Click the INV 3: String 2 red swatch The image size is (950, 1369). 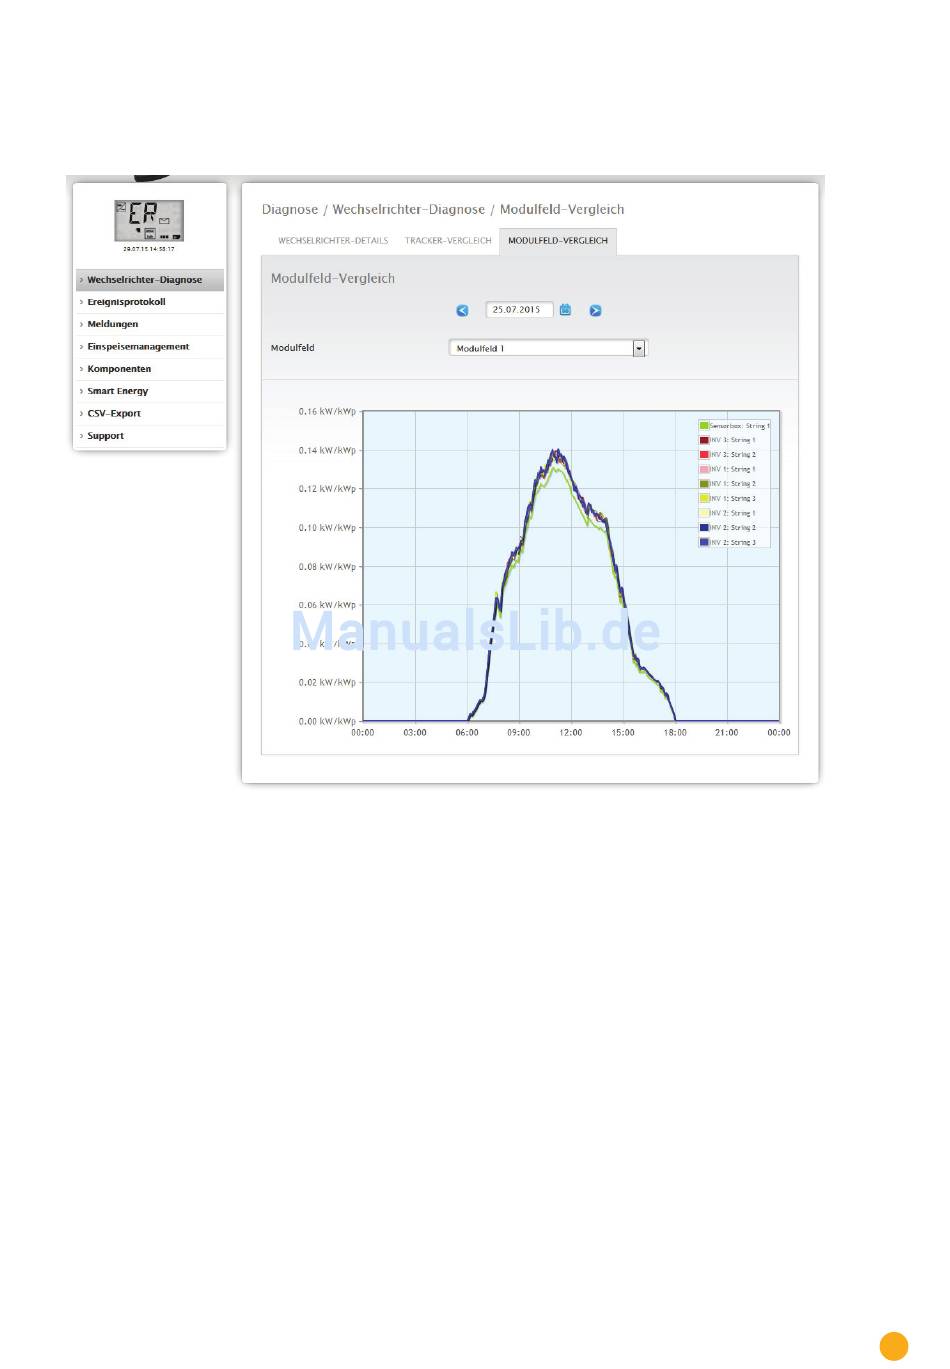tap(704, 455)
